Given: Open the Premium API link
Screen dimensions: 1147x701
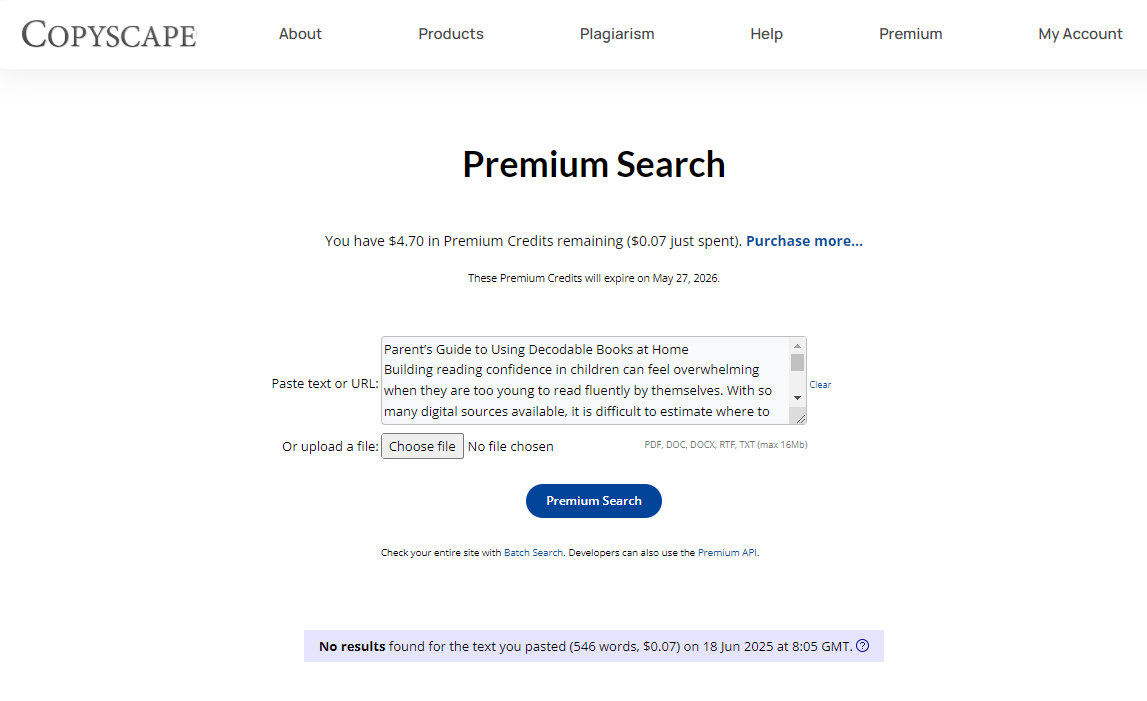Looking at the screenshot, I should pyautogui.click(x=727, y=553).
